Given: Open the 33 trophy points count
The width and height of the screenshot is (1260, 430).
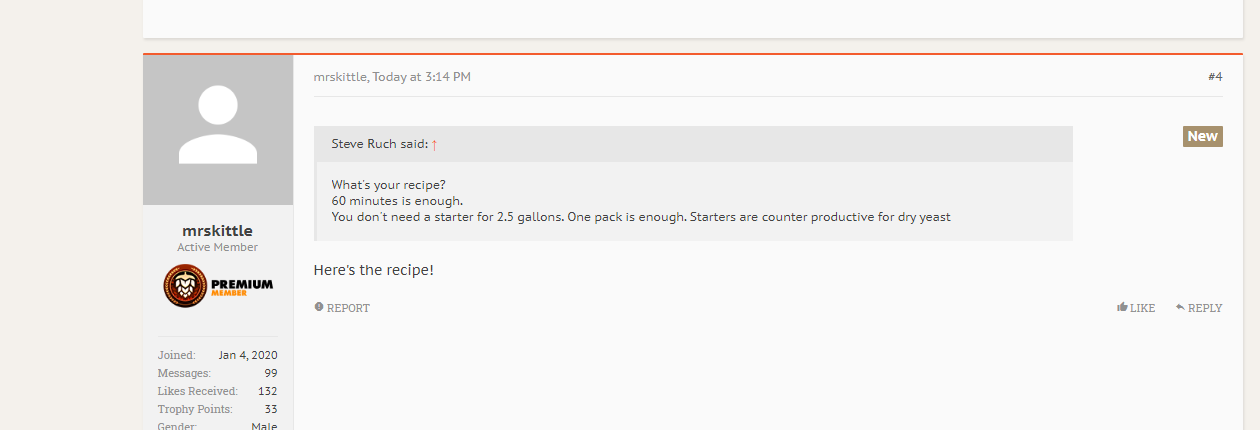Looking at the screenshot, I should pos(271,409).
